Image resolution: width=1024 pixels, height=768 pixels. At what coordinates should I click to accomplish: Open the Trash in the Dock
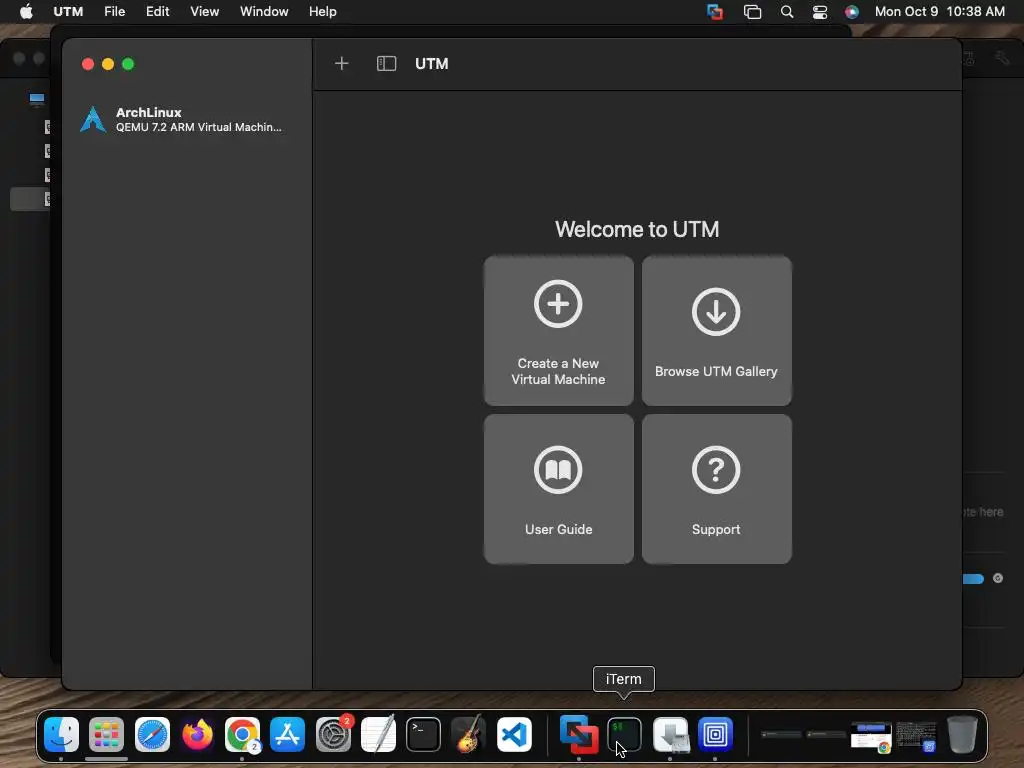(962, 735)
